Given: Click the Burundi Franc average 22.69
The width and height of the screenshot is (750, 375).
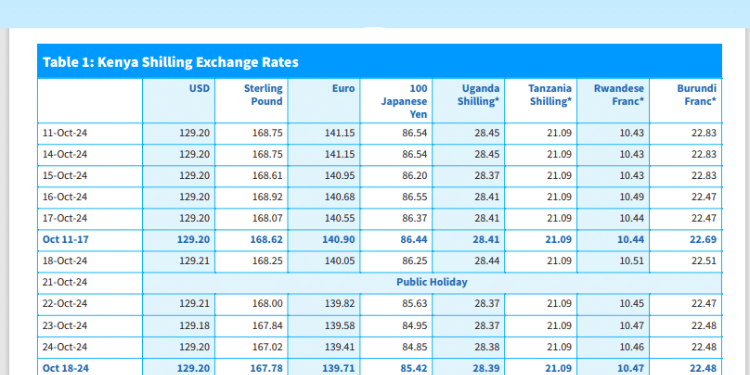Looking at the screenshot, I should tap(703, 240).
